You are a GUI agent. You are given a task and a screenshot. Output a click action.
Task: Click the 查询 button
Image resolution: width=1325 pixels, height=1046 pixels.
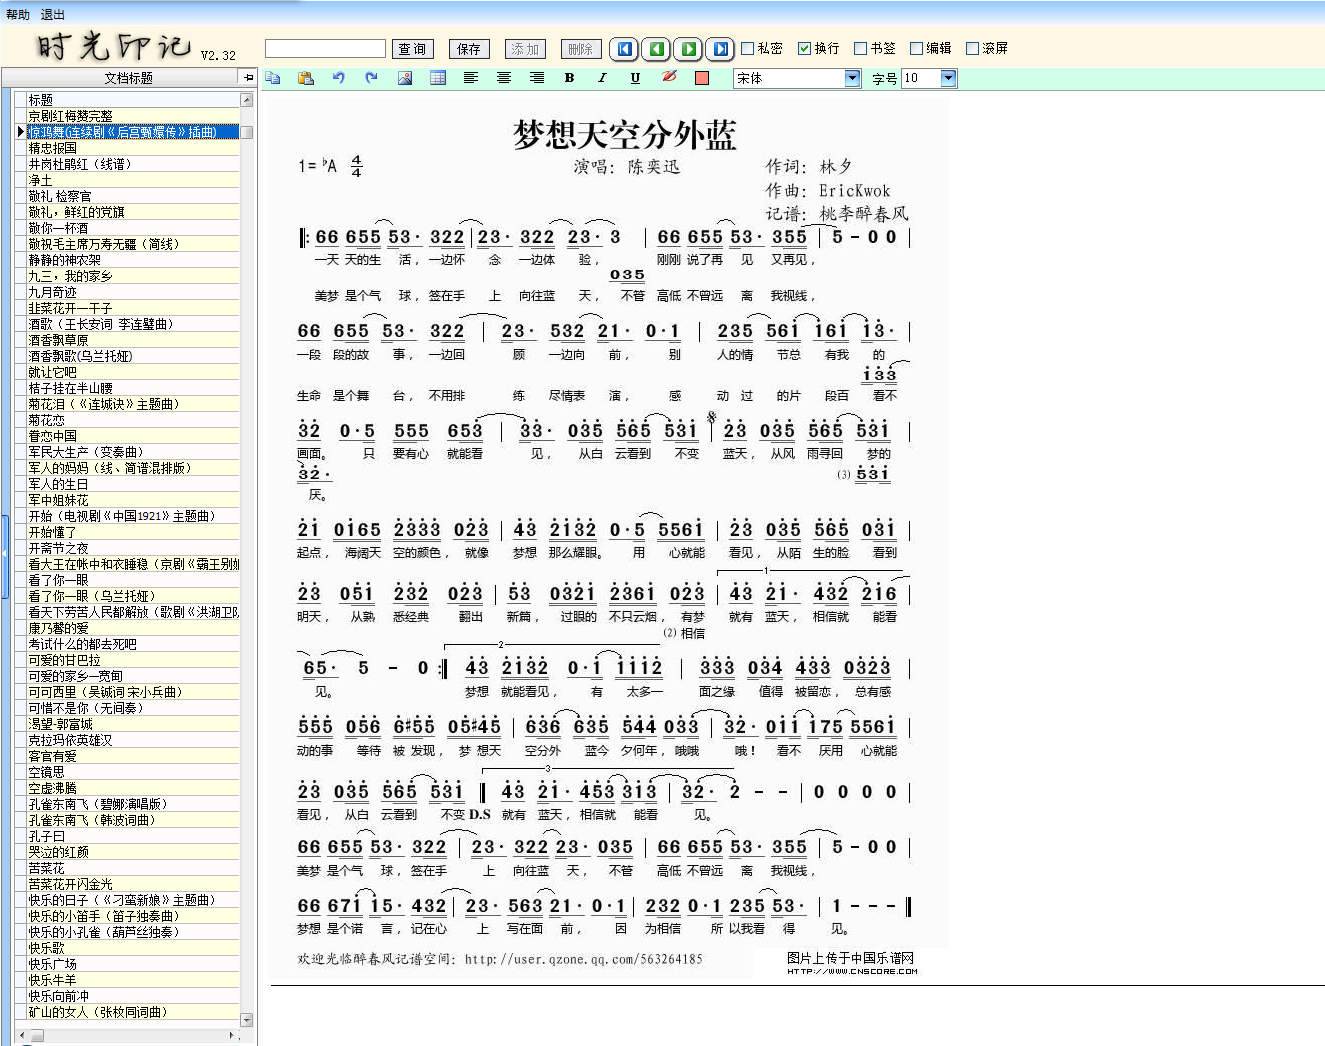tap(412, 48)
